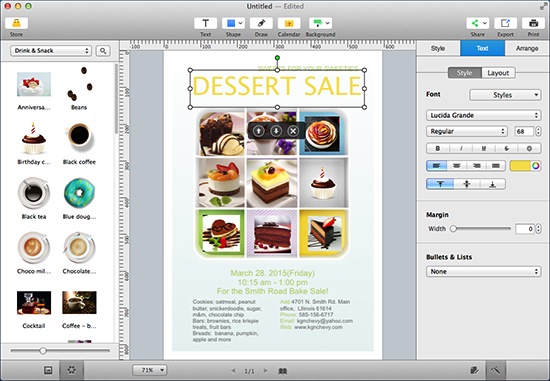
Task: Align text to bottom vertically
Action: [x=492, y=184]
